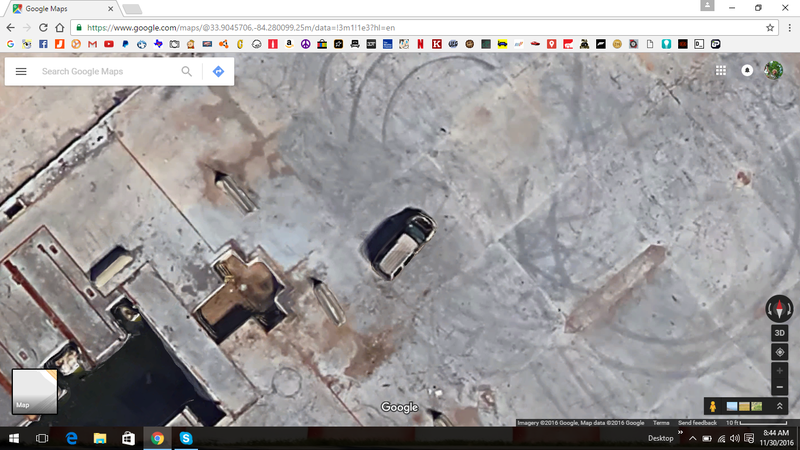Go back with the browser back arrow
Screen dimensions: 800x450
(11, 28)
